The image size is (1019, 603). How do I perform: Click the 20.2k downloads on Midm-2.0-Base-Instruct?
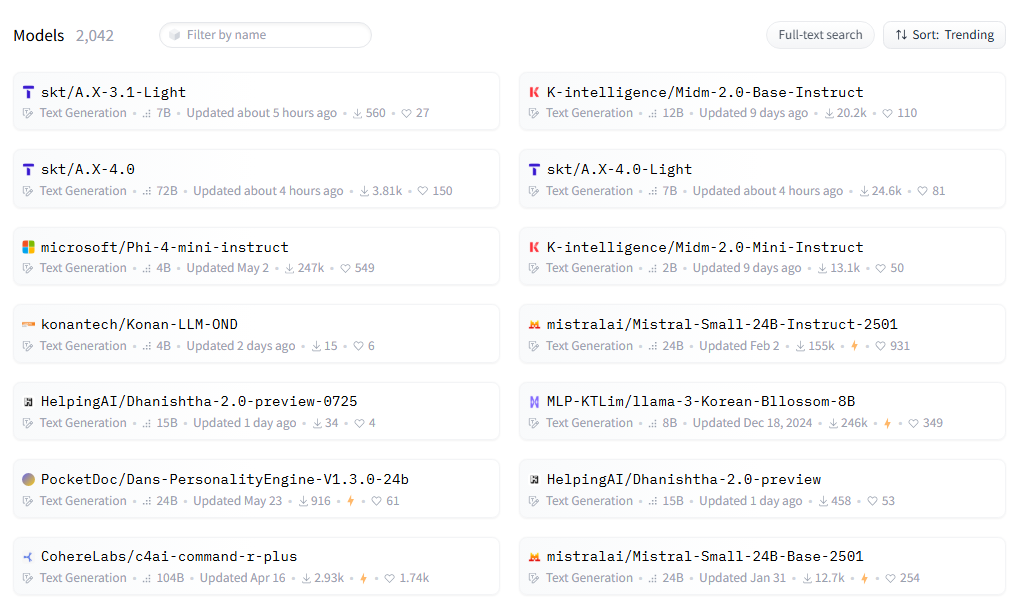pyautogui.click(x=852, y=113)
